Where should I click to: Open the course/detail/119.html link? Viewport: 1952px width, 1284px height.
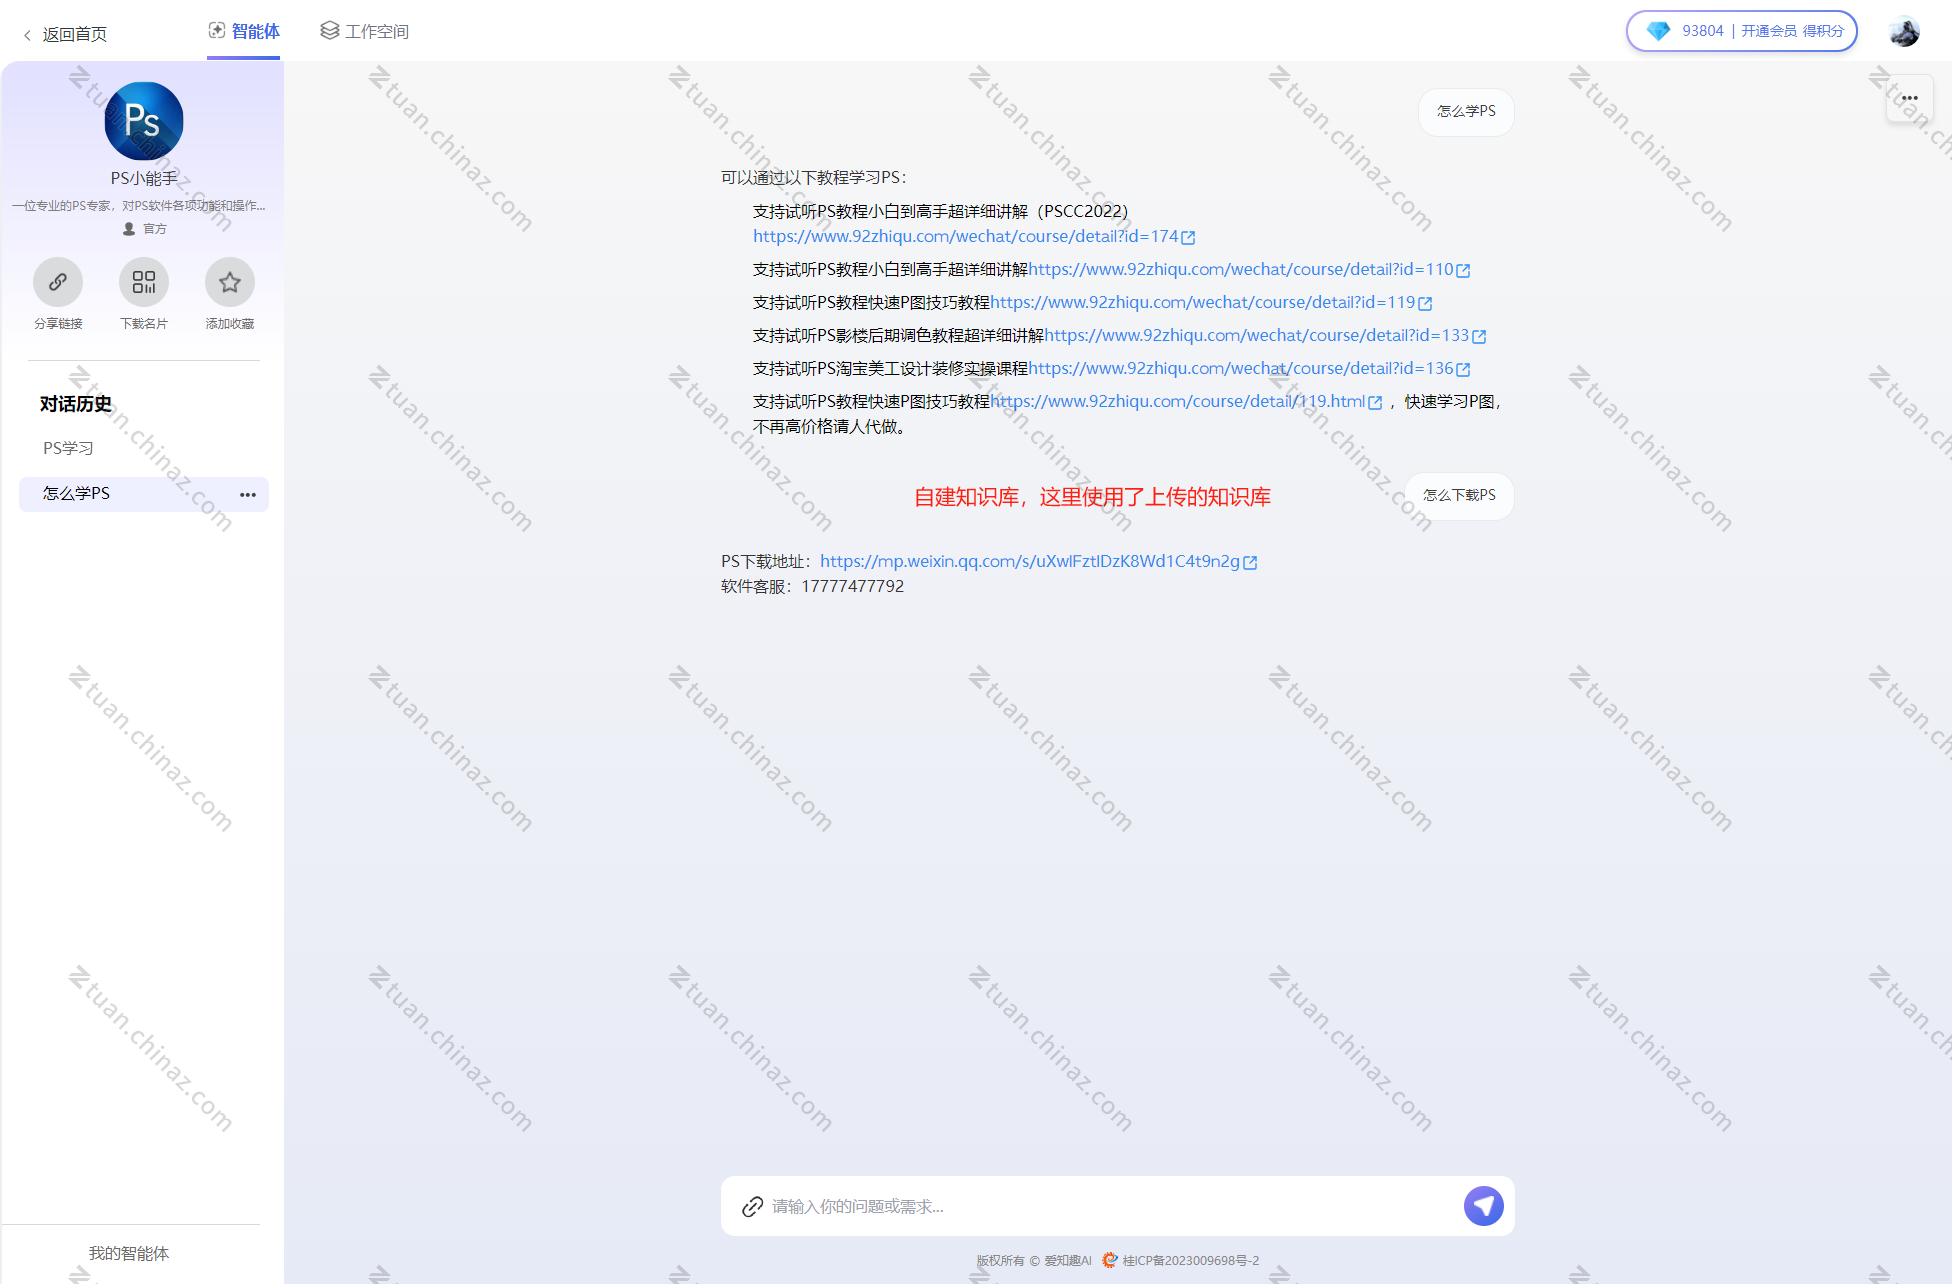pyautogui.click(x=1178, y=401)
